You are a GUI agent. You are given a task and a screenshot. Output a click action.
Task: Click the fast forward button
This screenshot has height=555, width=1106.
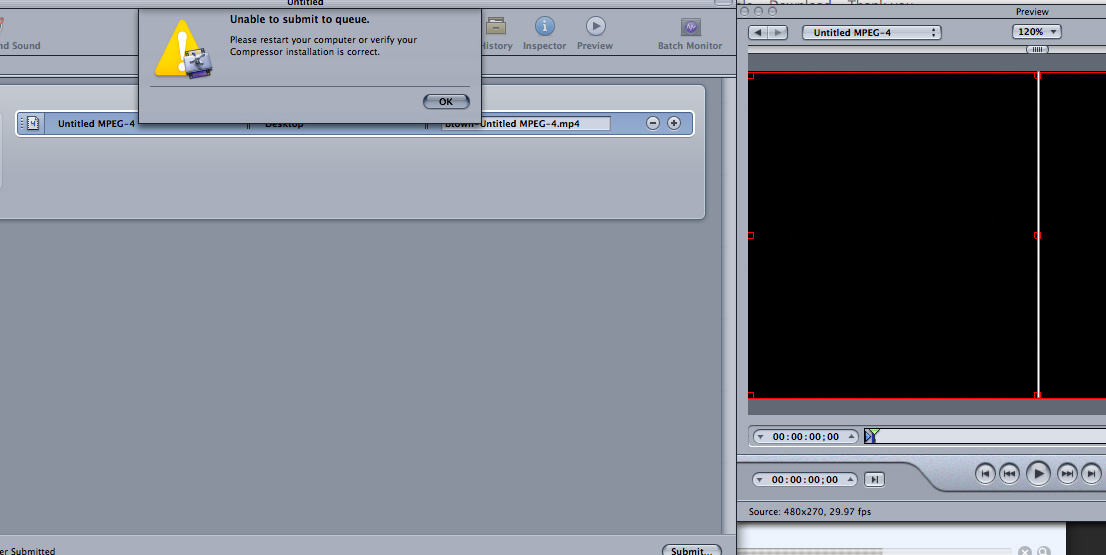click(1067, 474)
